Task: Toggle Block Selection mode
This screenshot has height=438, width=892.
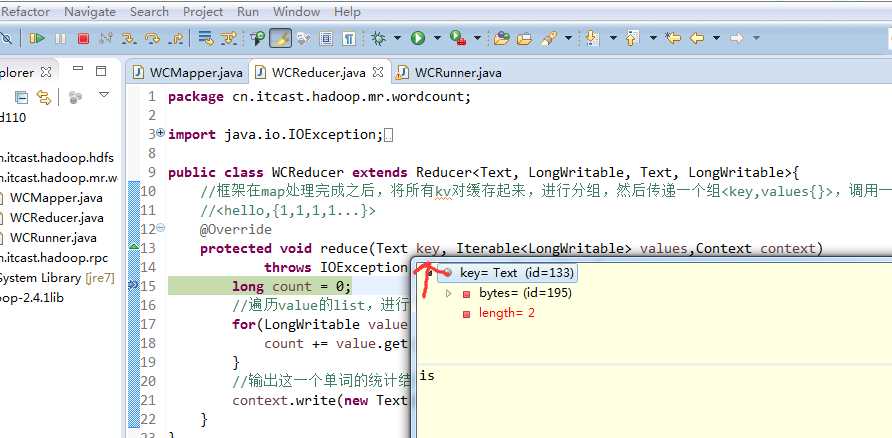Action: [327, 39]
